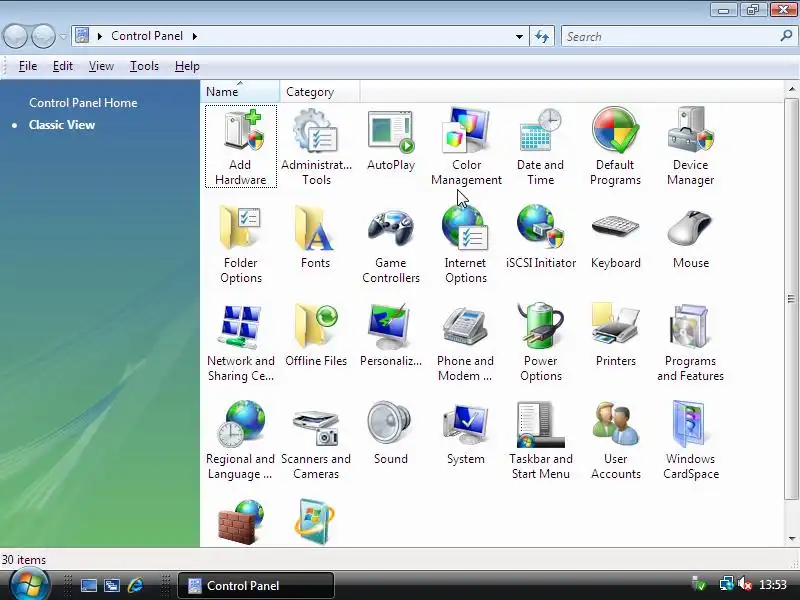Viewport: 800px width, 600px height.
Task: Open the AutoPlay settings icon
Action: (x=391, y=139)
